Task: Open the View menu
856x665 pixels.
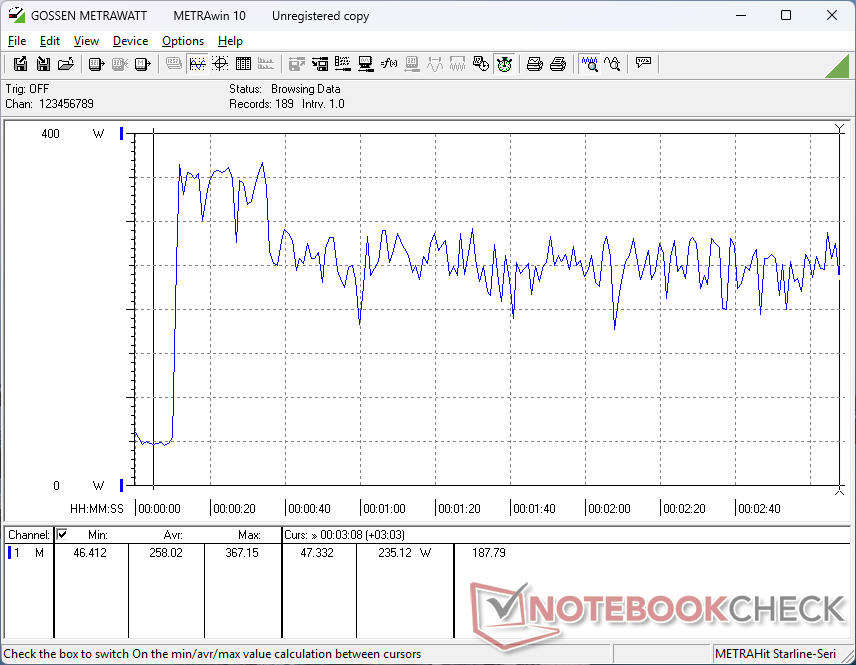Action: [x=86, y=41]
